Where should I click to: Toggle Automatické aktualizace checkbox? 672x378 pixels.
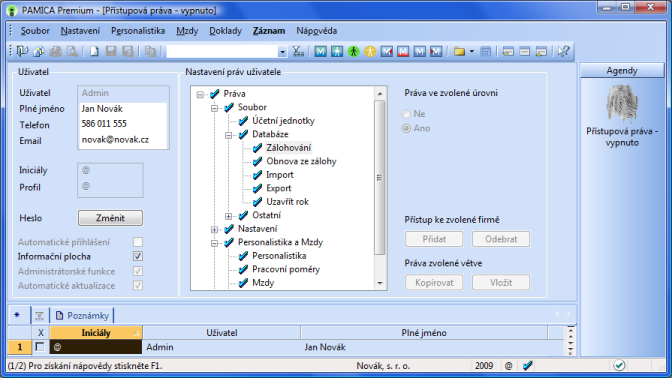[138, 285]
